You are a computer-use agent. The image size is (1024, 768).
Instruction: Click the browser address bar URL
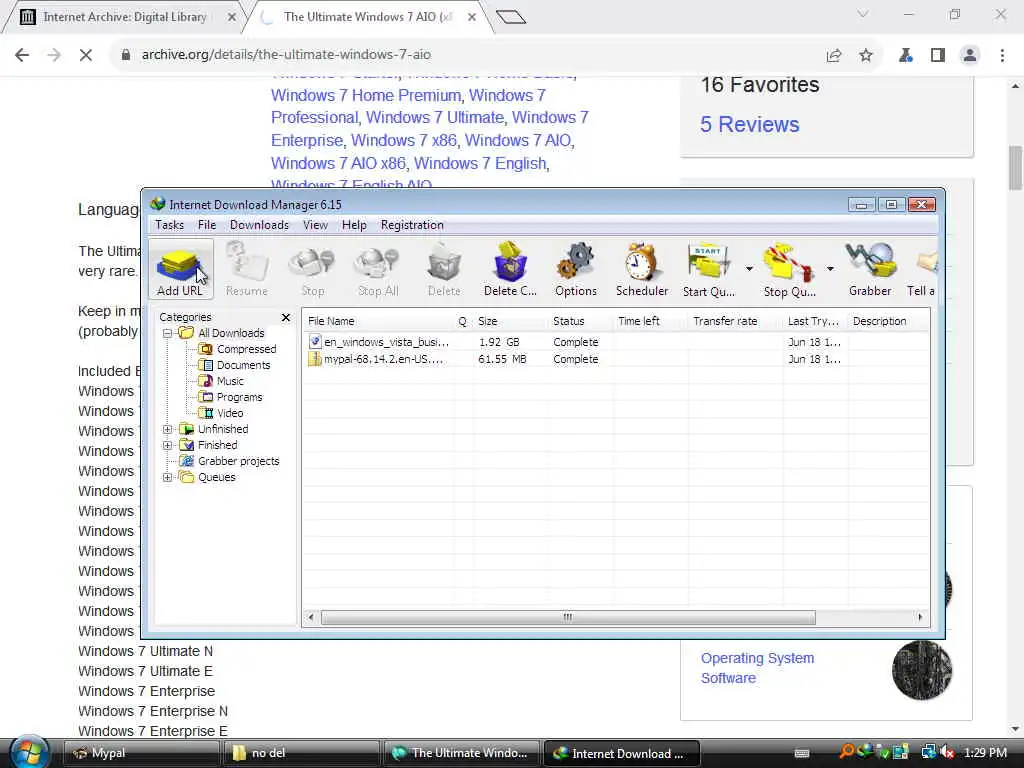[286, 55]
